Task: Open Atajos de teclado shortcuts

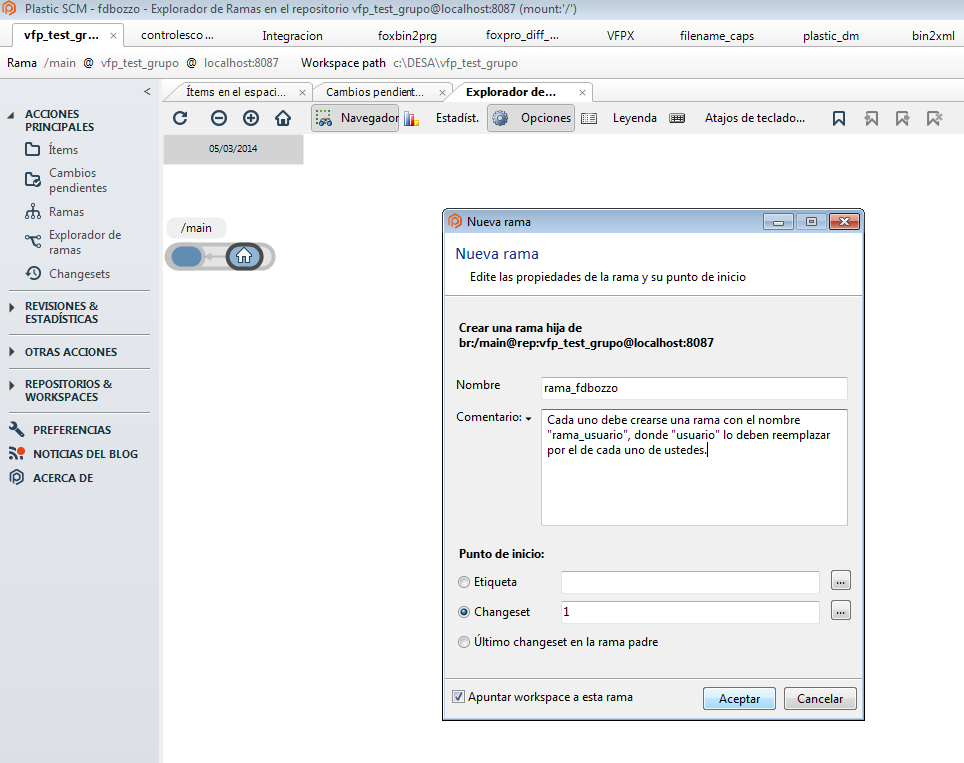Action: [x=738, y=118]
